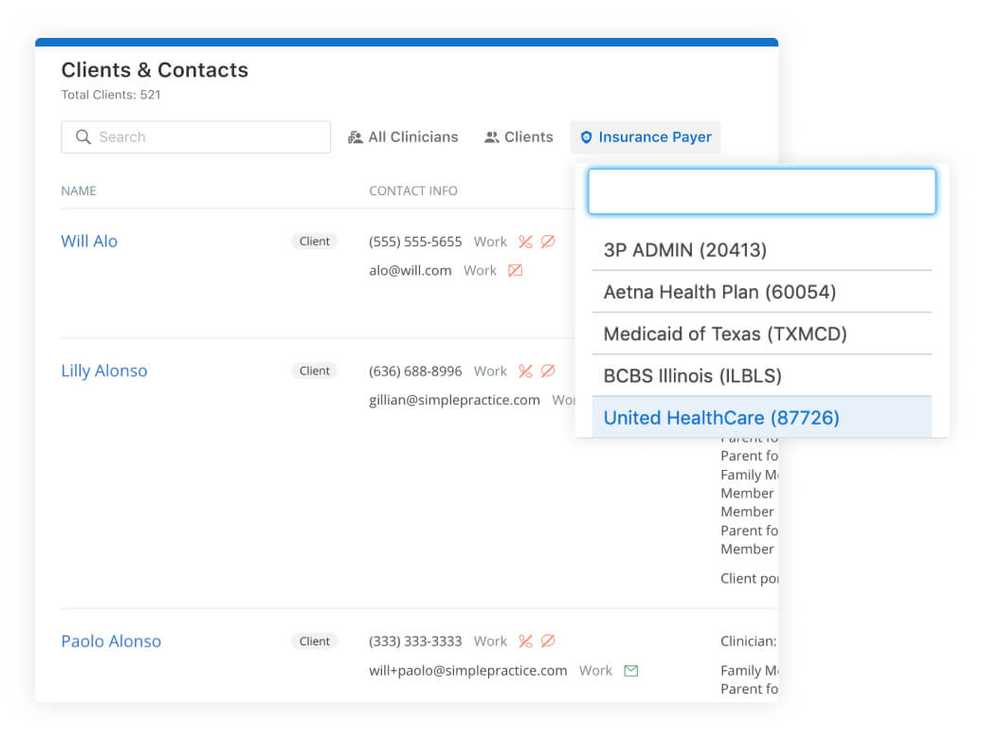Click the red crossed-circle icon beside (555) 555-5655
Image resolution: width=985 pixels, height=742 pixels.
[548, 241]
